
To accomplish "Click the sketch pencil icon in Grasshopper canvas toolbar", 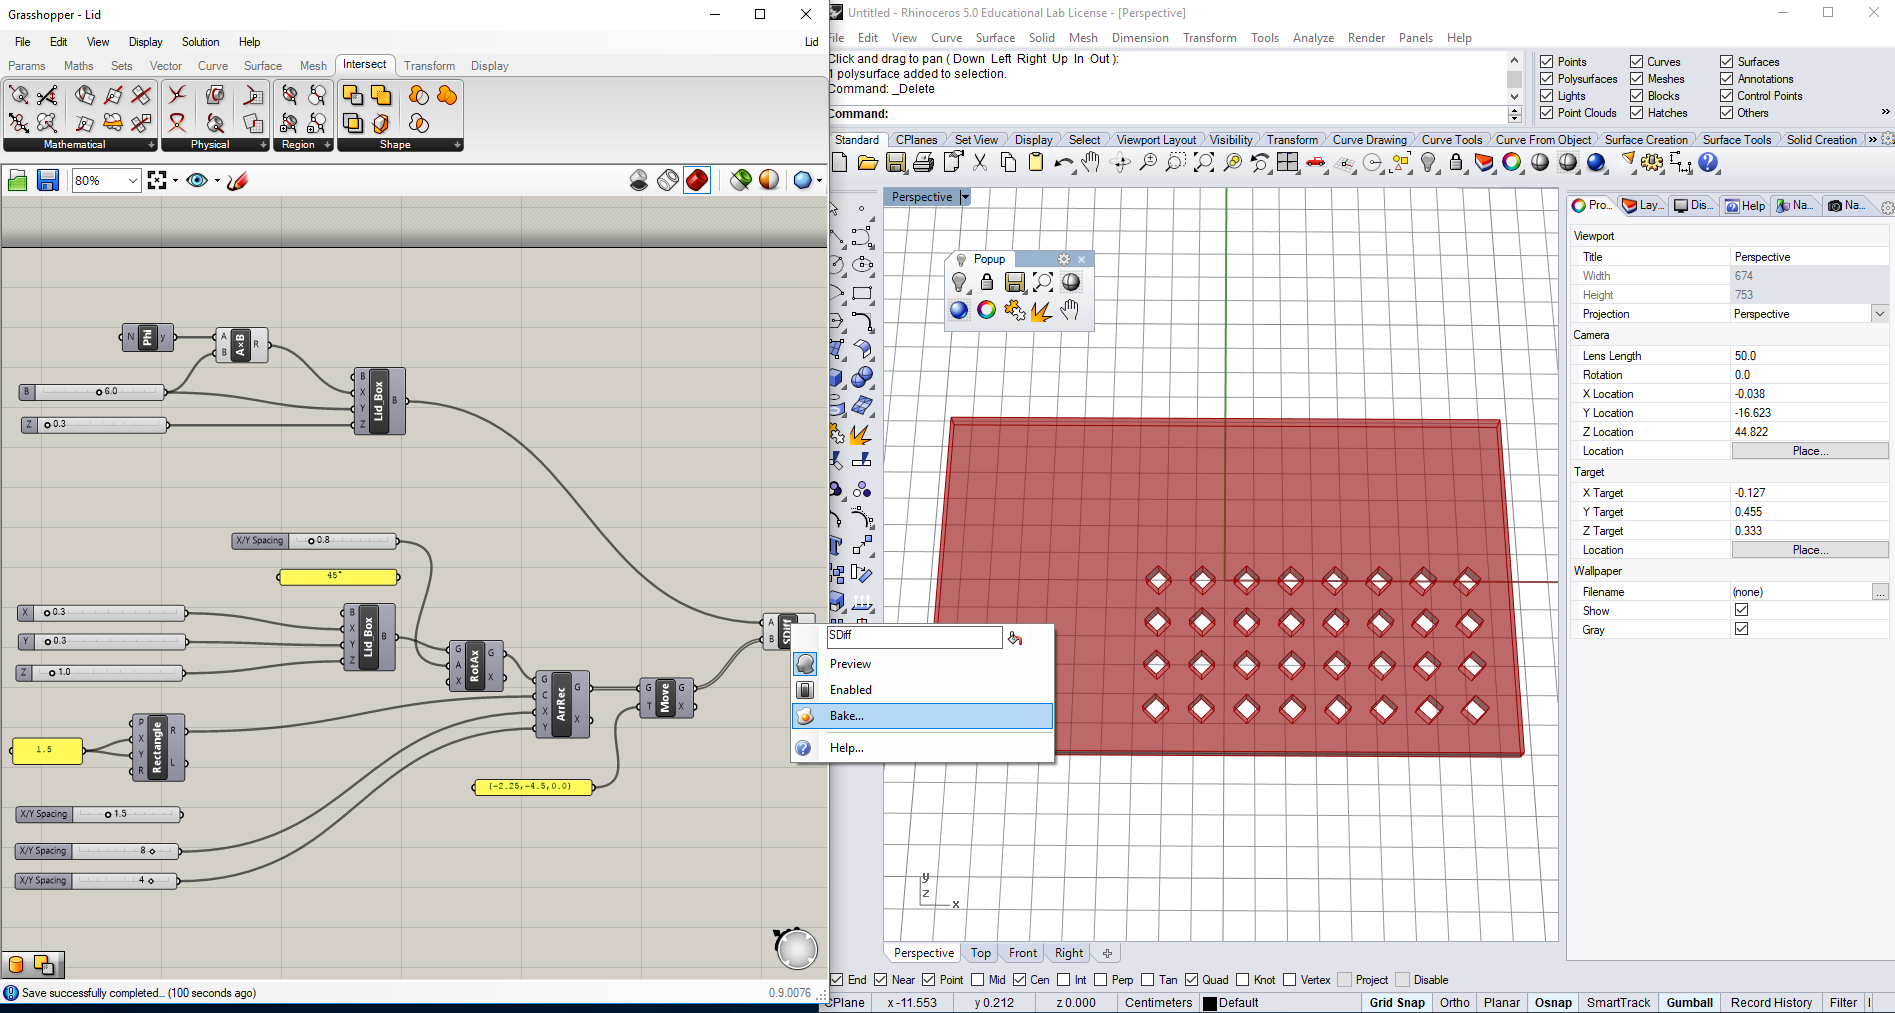I will (237, 180).
